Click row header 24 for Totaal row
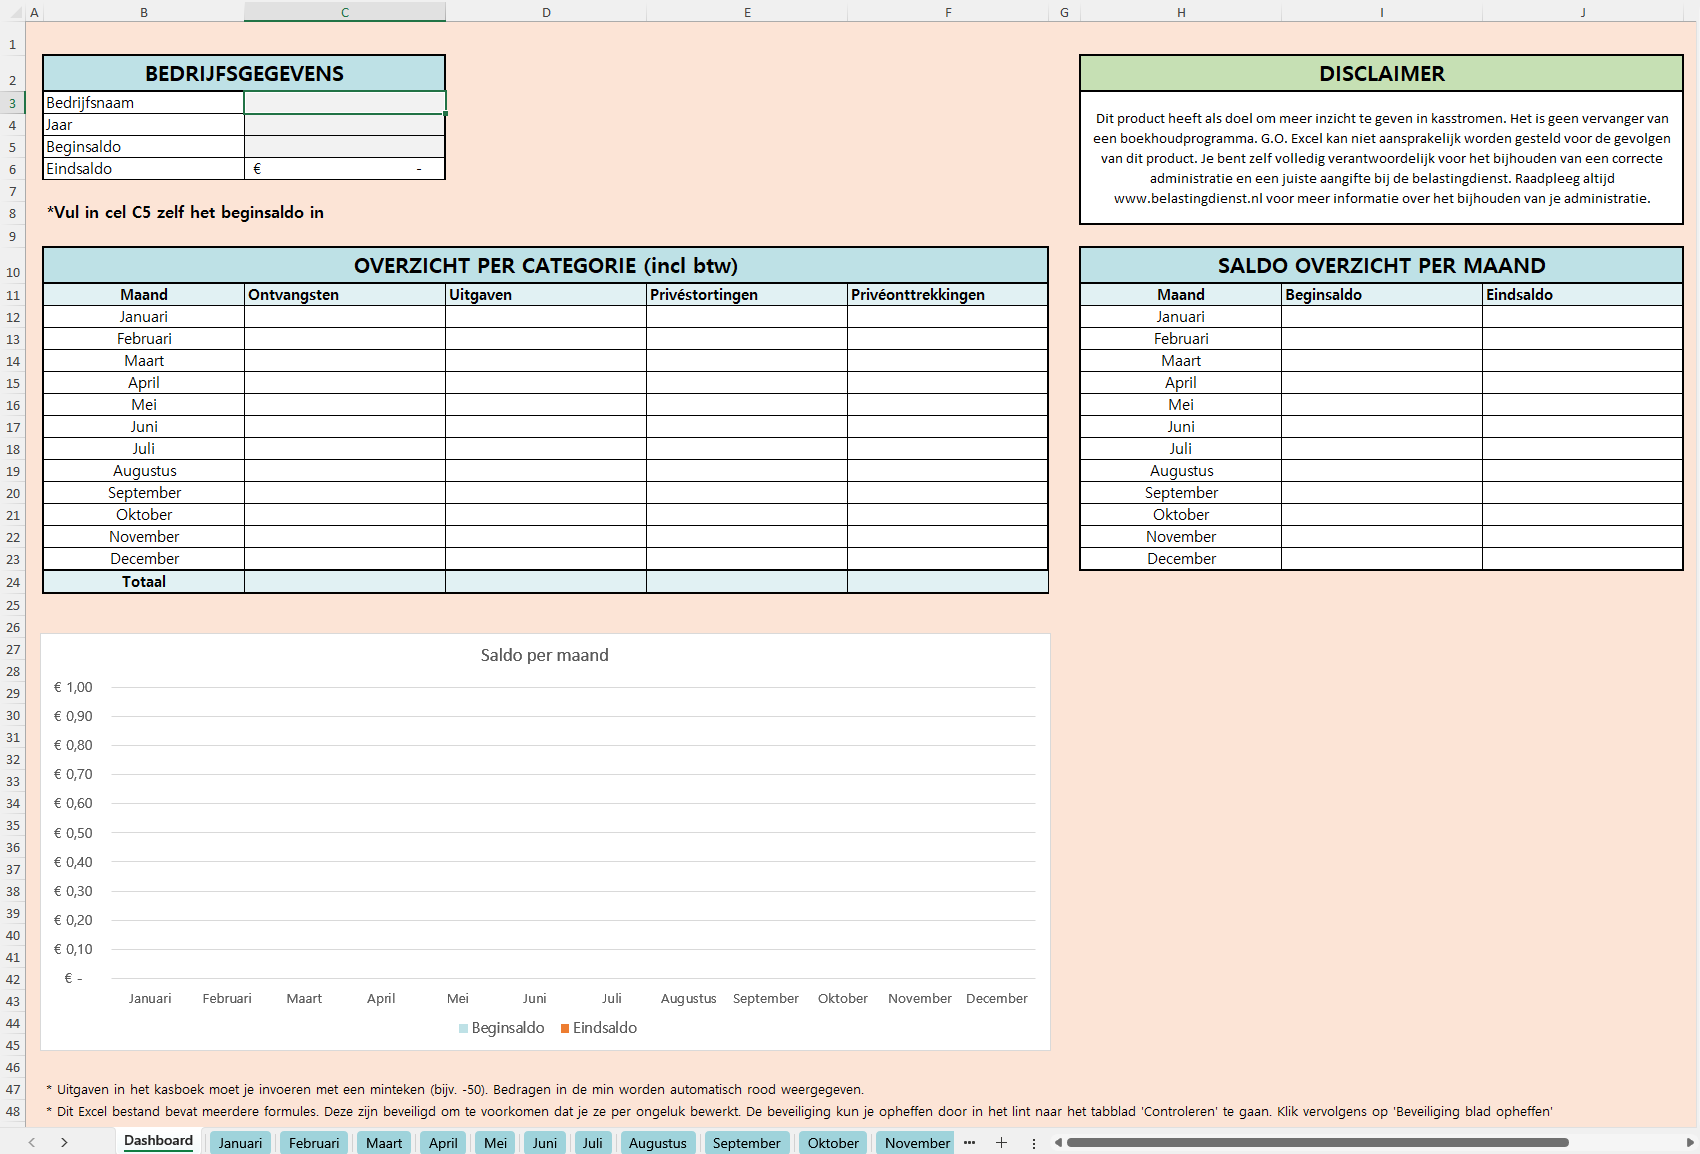Viewport: 1700px width, 1154px height. pos(13,582)
